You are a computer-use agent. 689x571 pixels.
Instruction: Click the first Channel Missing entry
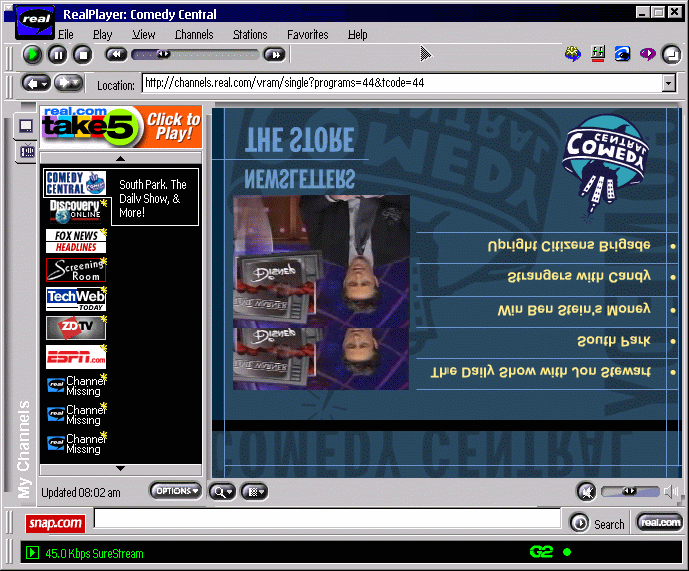point(76,386)
